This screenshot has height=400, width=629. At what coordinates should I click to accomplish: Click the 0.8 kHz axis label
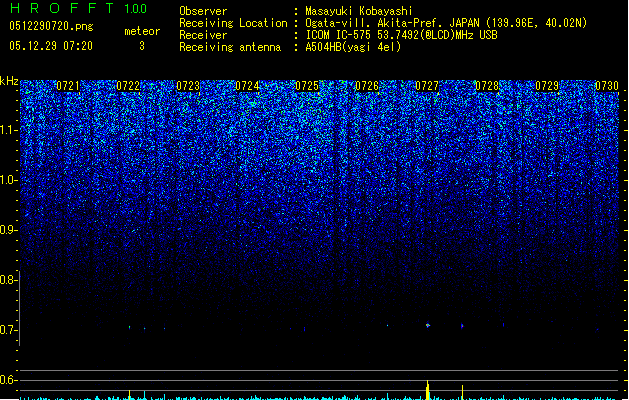[x=9, y=280]
